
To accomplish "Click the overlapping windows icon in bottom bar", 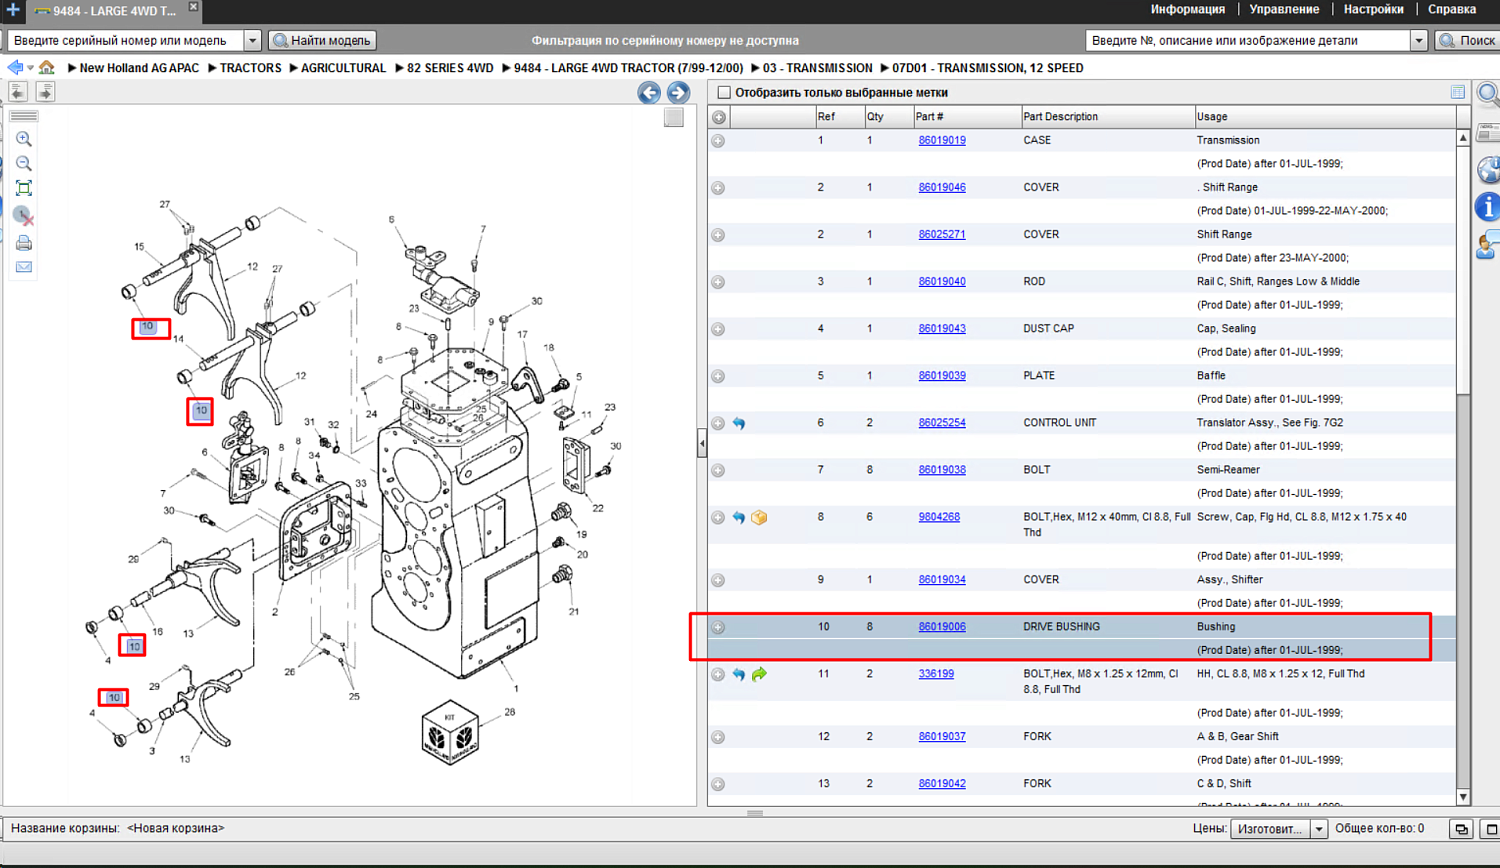I will click(x=1462, y=829).
